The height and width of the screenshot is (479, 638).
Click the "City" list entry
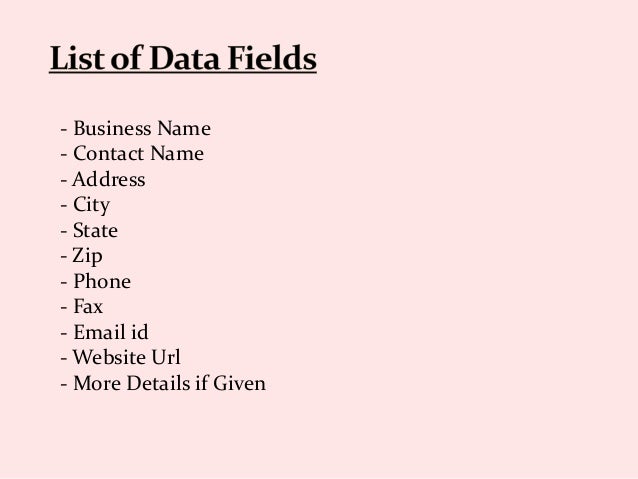[85, 205]
